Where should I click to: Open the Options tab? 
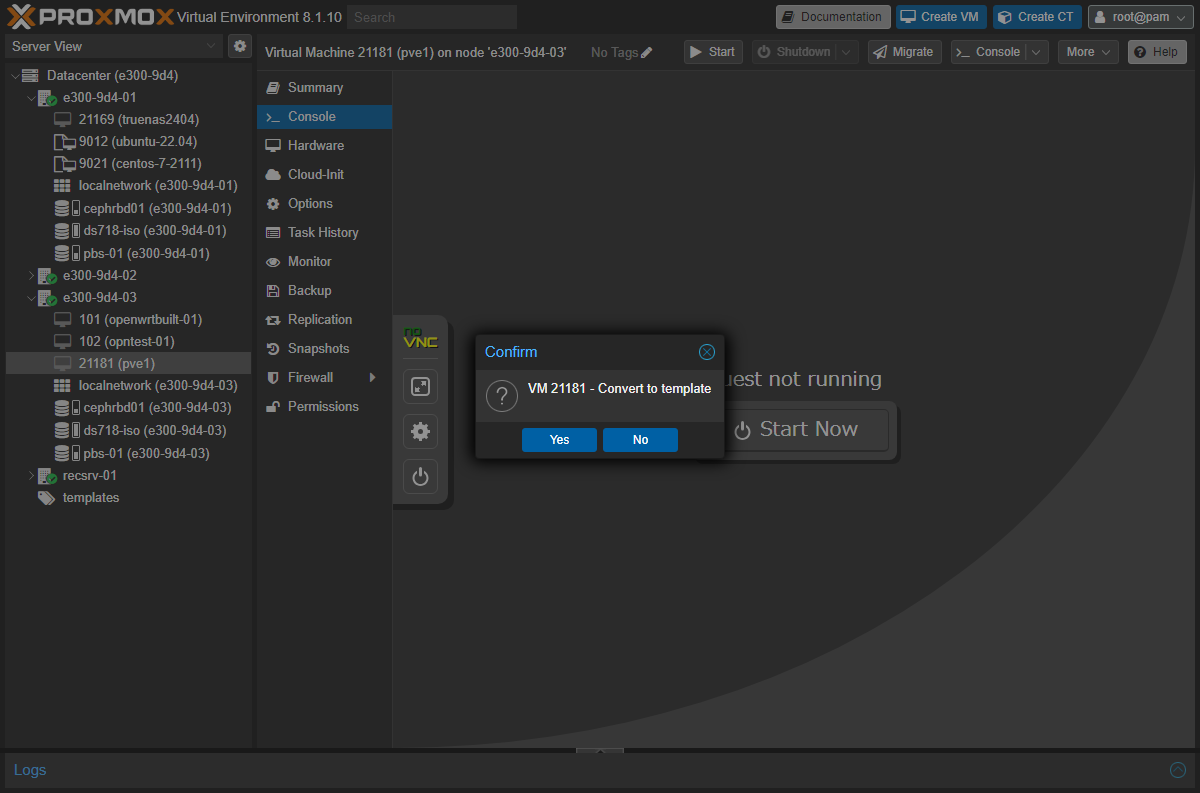324,204
